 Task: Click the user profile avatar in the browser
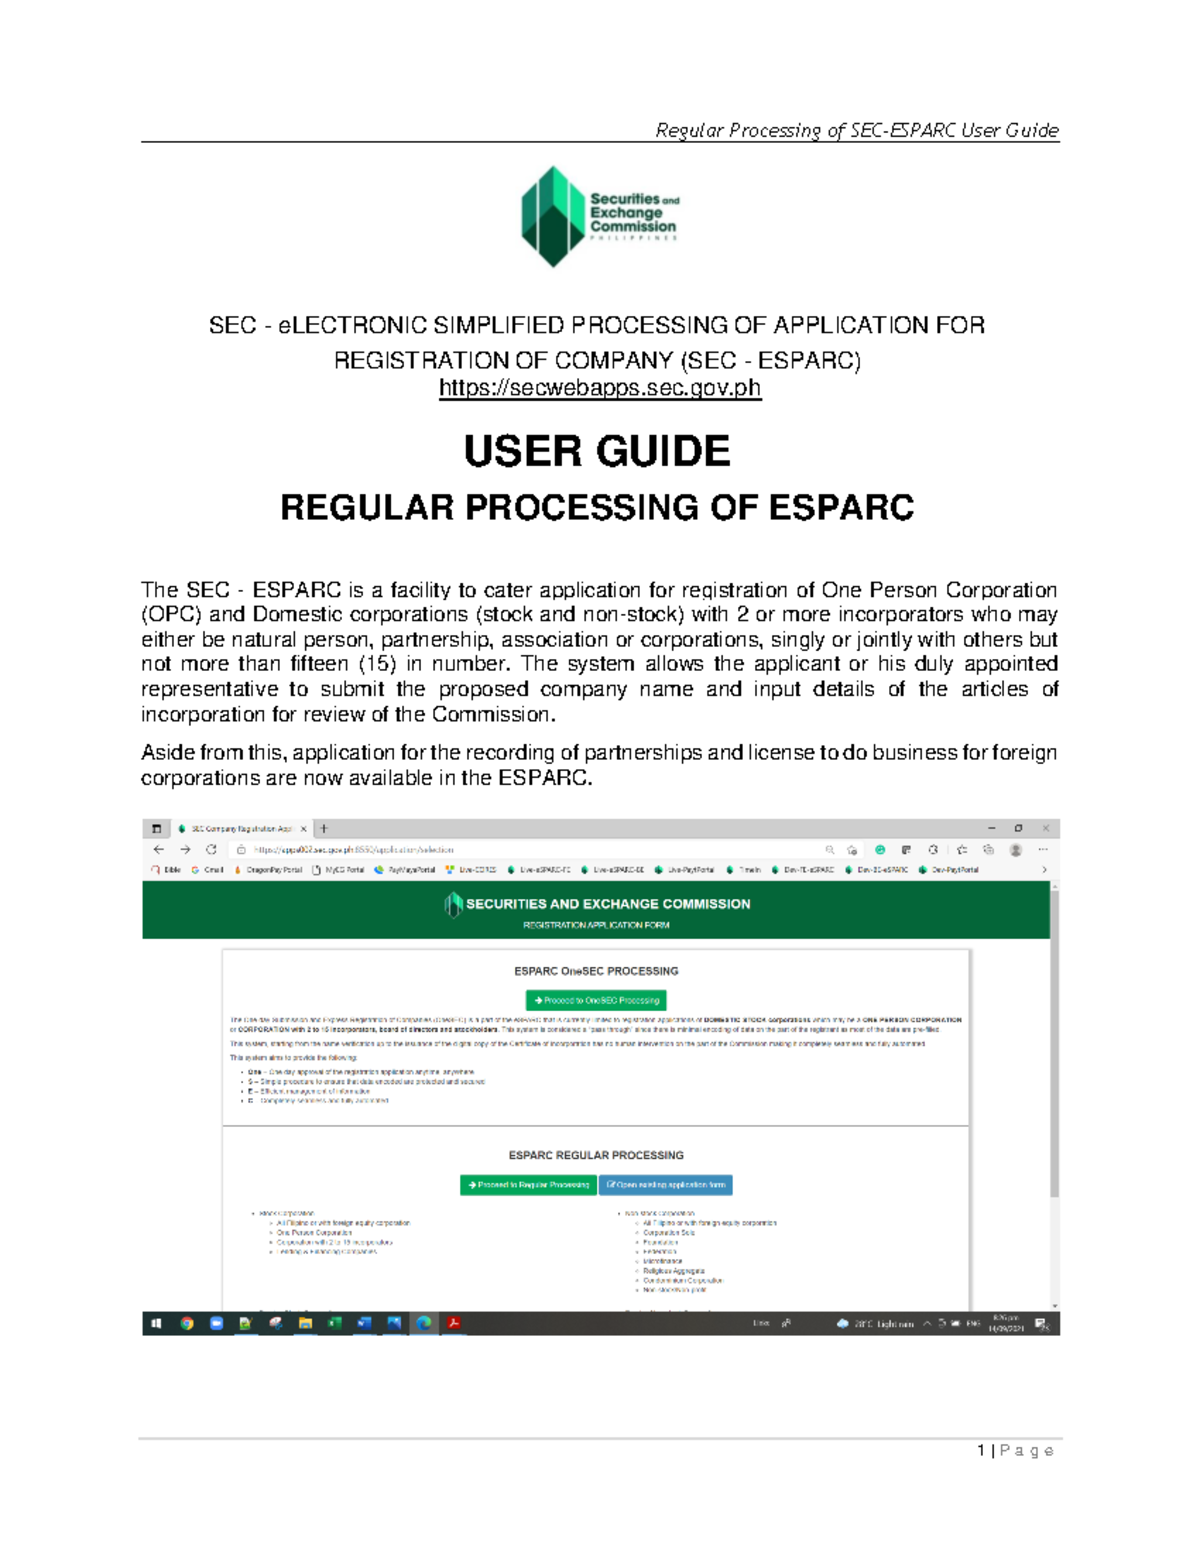coord(1015,850)
